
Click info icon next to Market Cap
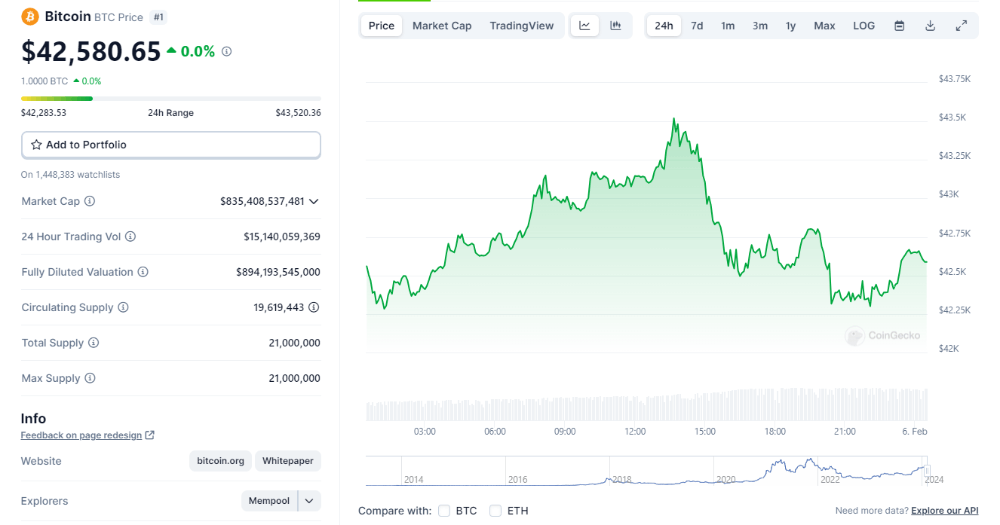[x=90, y=201]
